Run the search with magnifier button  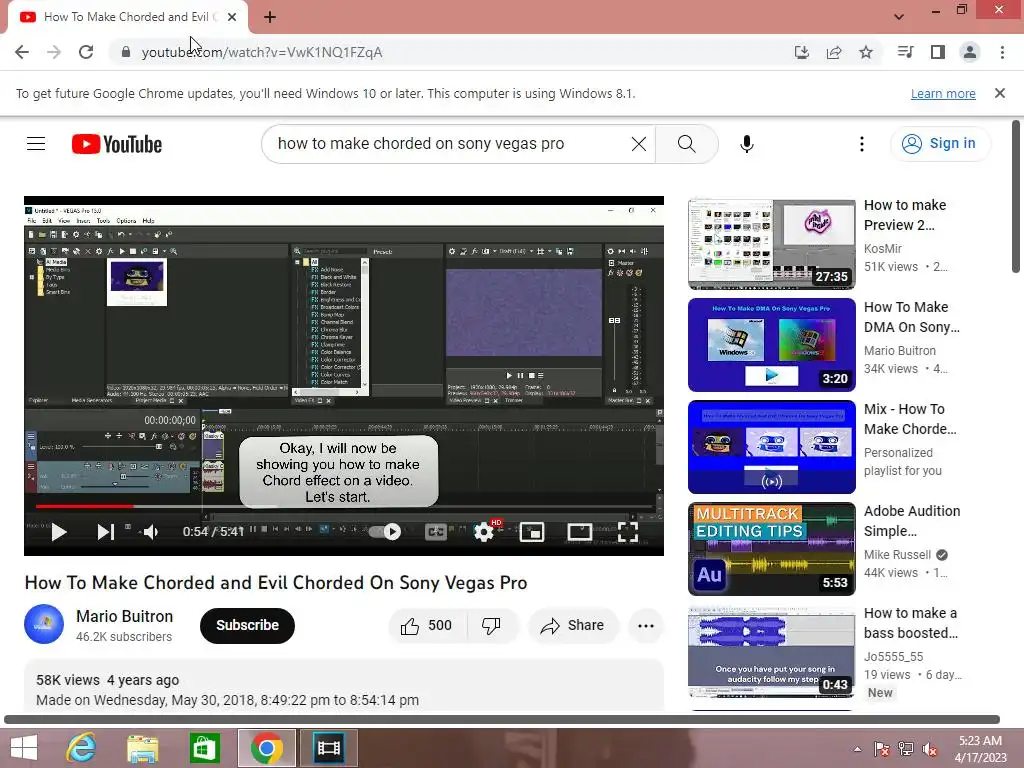point(686,144)
